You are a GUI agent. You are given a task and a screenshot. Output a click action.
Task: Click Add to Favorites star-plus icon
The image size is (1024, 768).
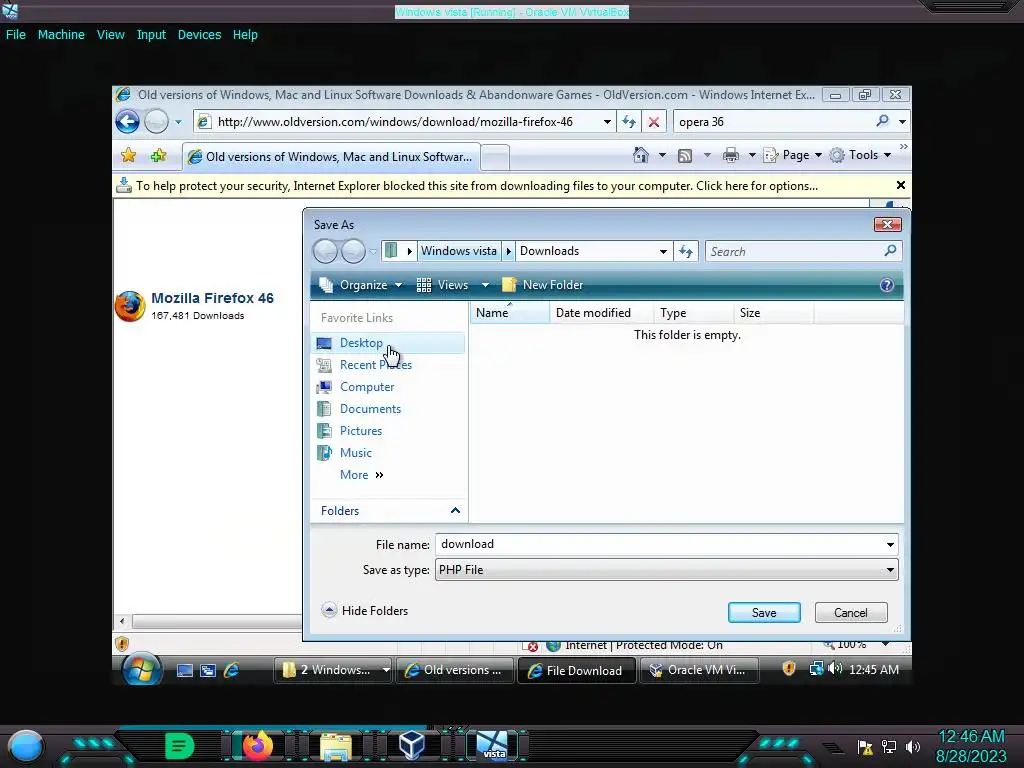(x=158, y=155)
